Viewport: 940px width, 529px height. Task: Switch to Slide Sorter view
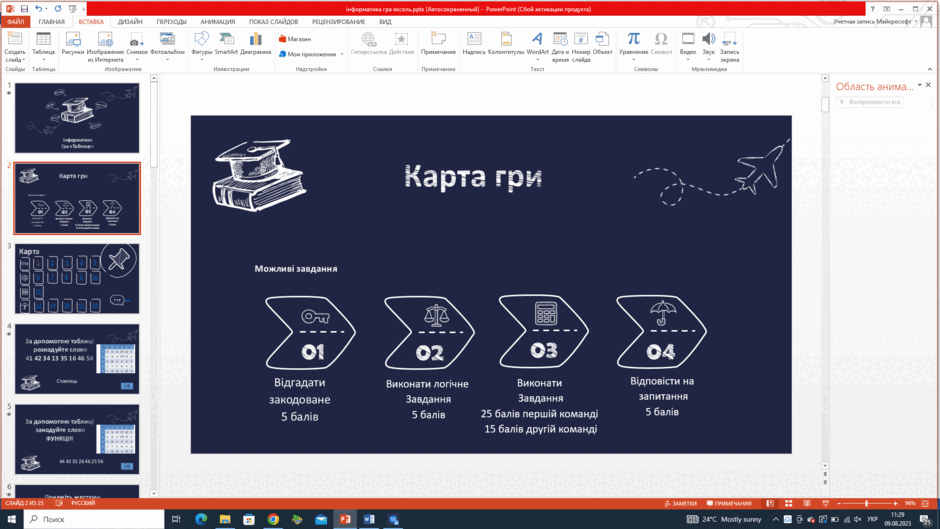[x=788, y=503]
